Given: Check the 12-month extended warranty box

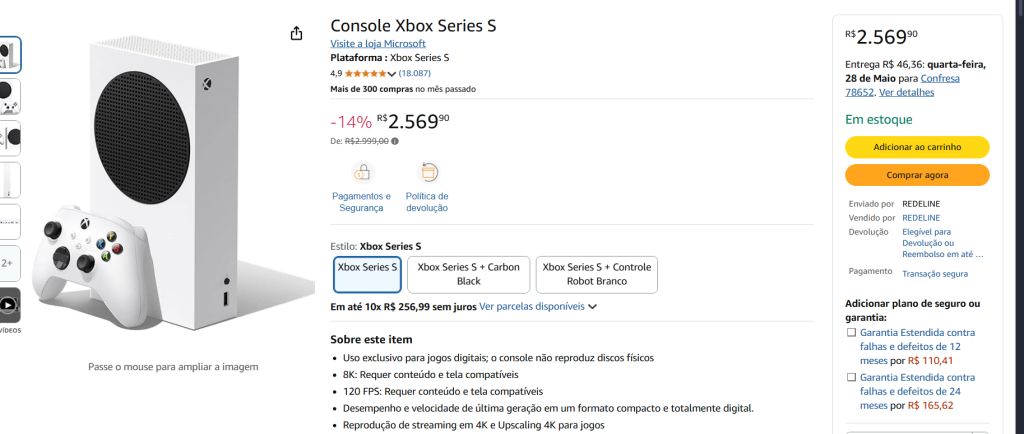Looking at the screenshot, I should (x=851, y=333).
